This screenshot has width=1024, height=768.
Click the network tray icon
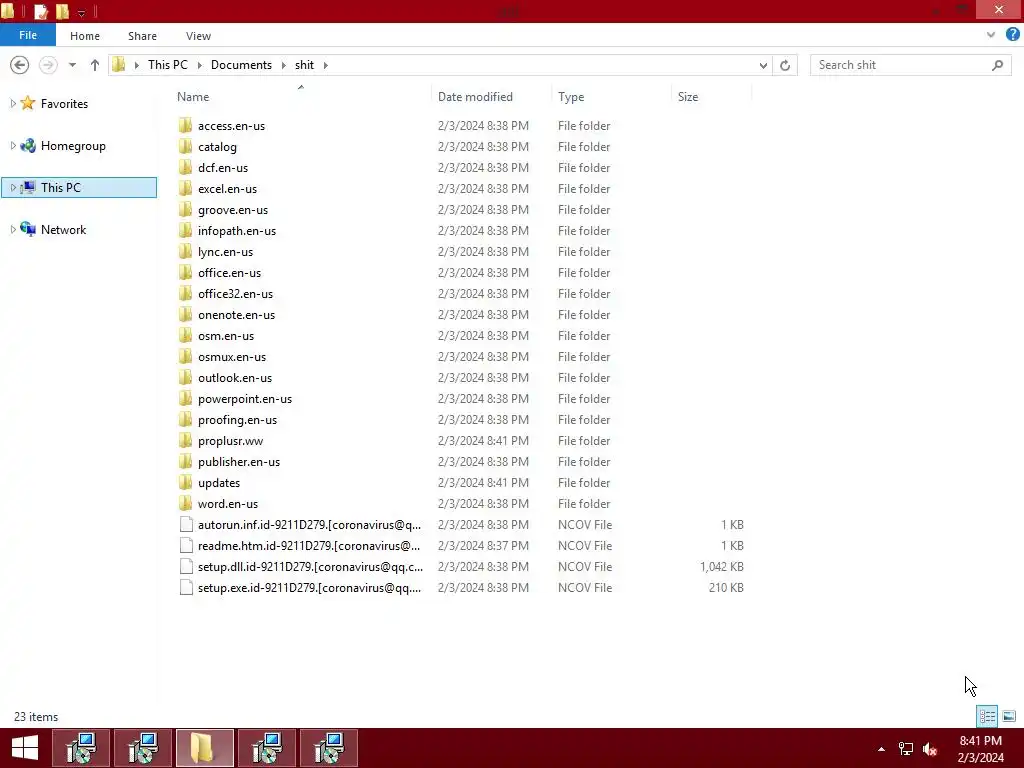[x=906, y=749]
